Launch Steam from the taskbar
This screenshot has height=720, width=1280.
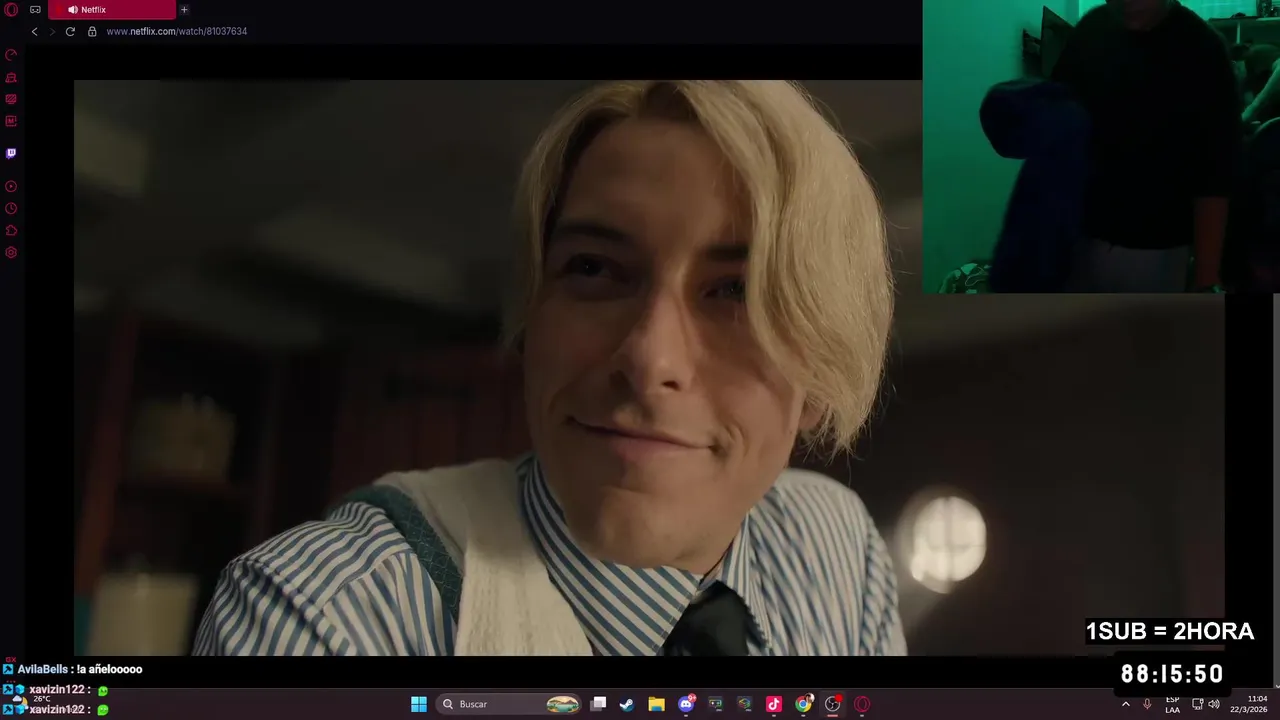[626, 704]
